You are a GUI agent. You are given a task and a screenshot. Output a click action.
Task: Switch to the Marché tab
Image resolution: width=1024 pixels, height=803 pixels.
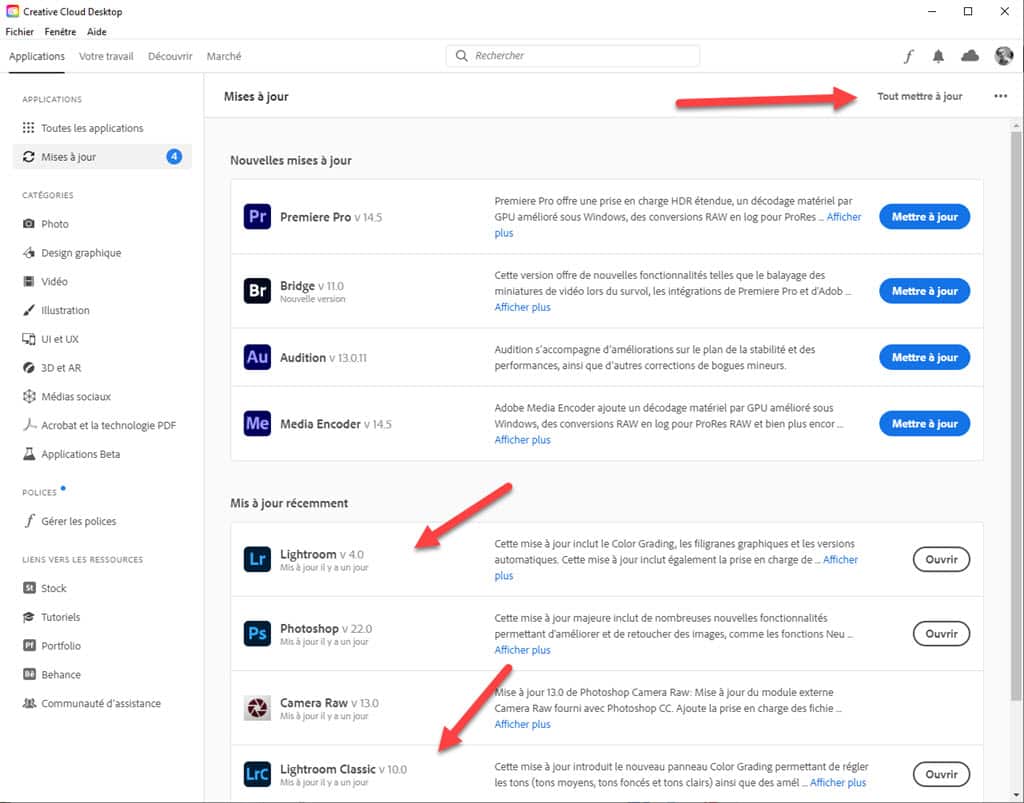pos(224,56)
